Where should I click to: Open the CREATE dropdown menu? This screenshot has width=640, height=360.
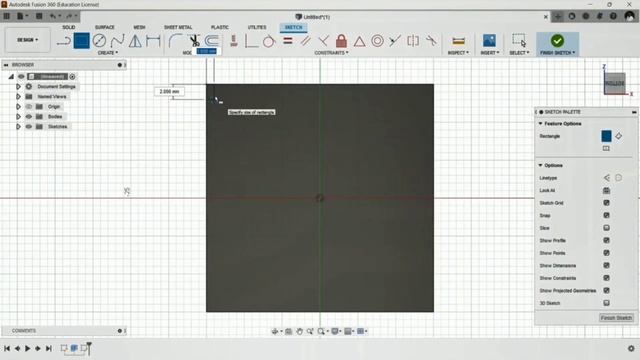(108, 53)
